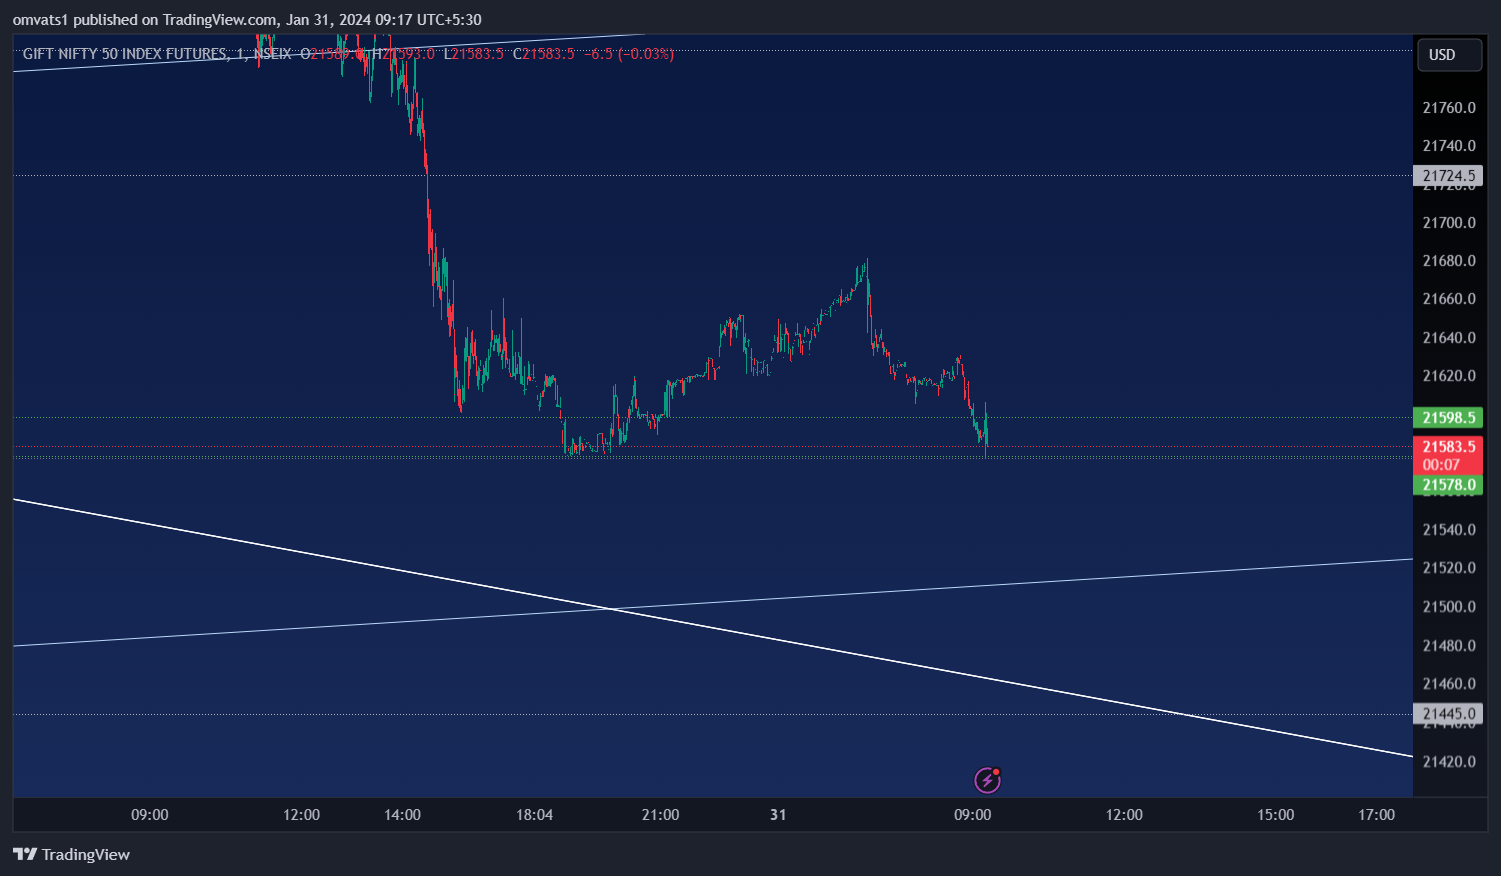Click the green 21598.5 price label

click(x=1447, y=418)
